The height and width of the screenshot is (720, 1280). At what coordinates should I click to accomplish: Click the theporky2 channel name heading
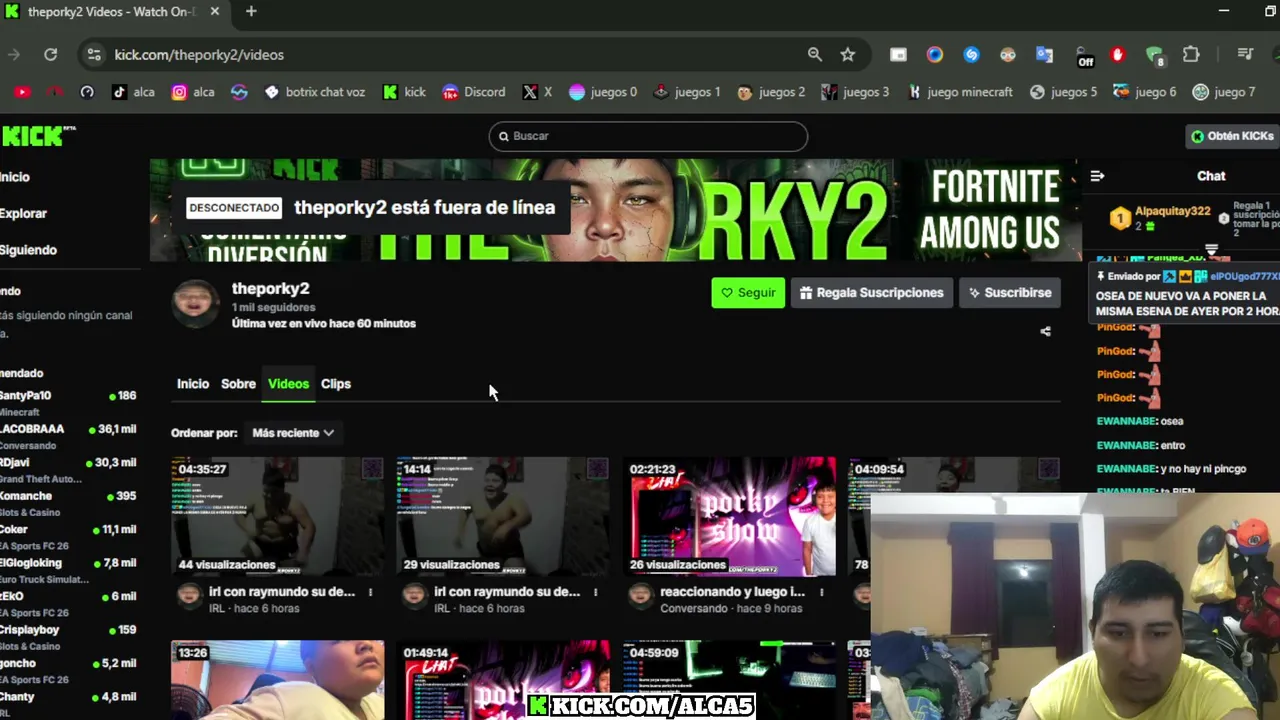click(x=270, y=289)
